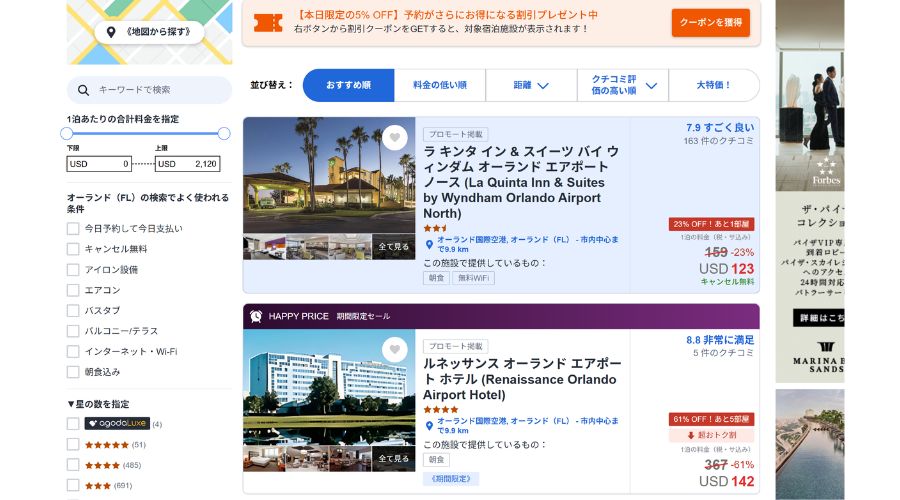Click the magnifier icon in keyword search
The image size is (900, 500).
pos(83,90)
